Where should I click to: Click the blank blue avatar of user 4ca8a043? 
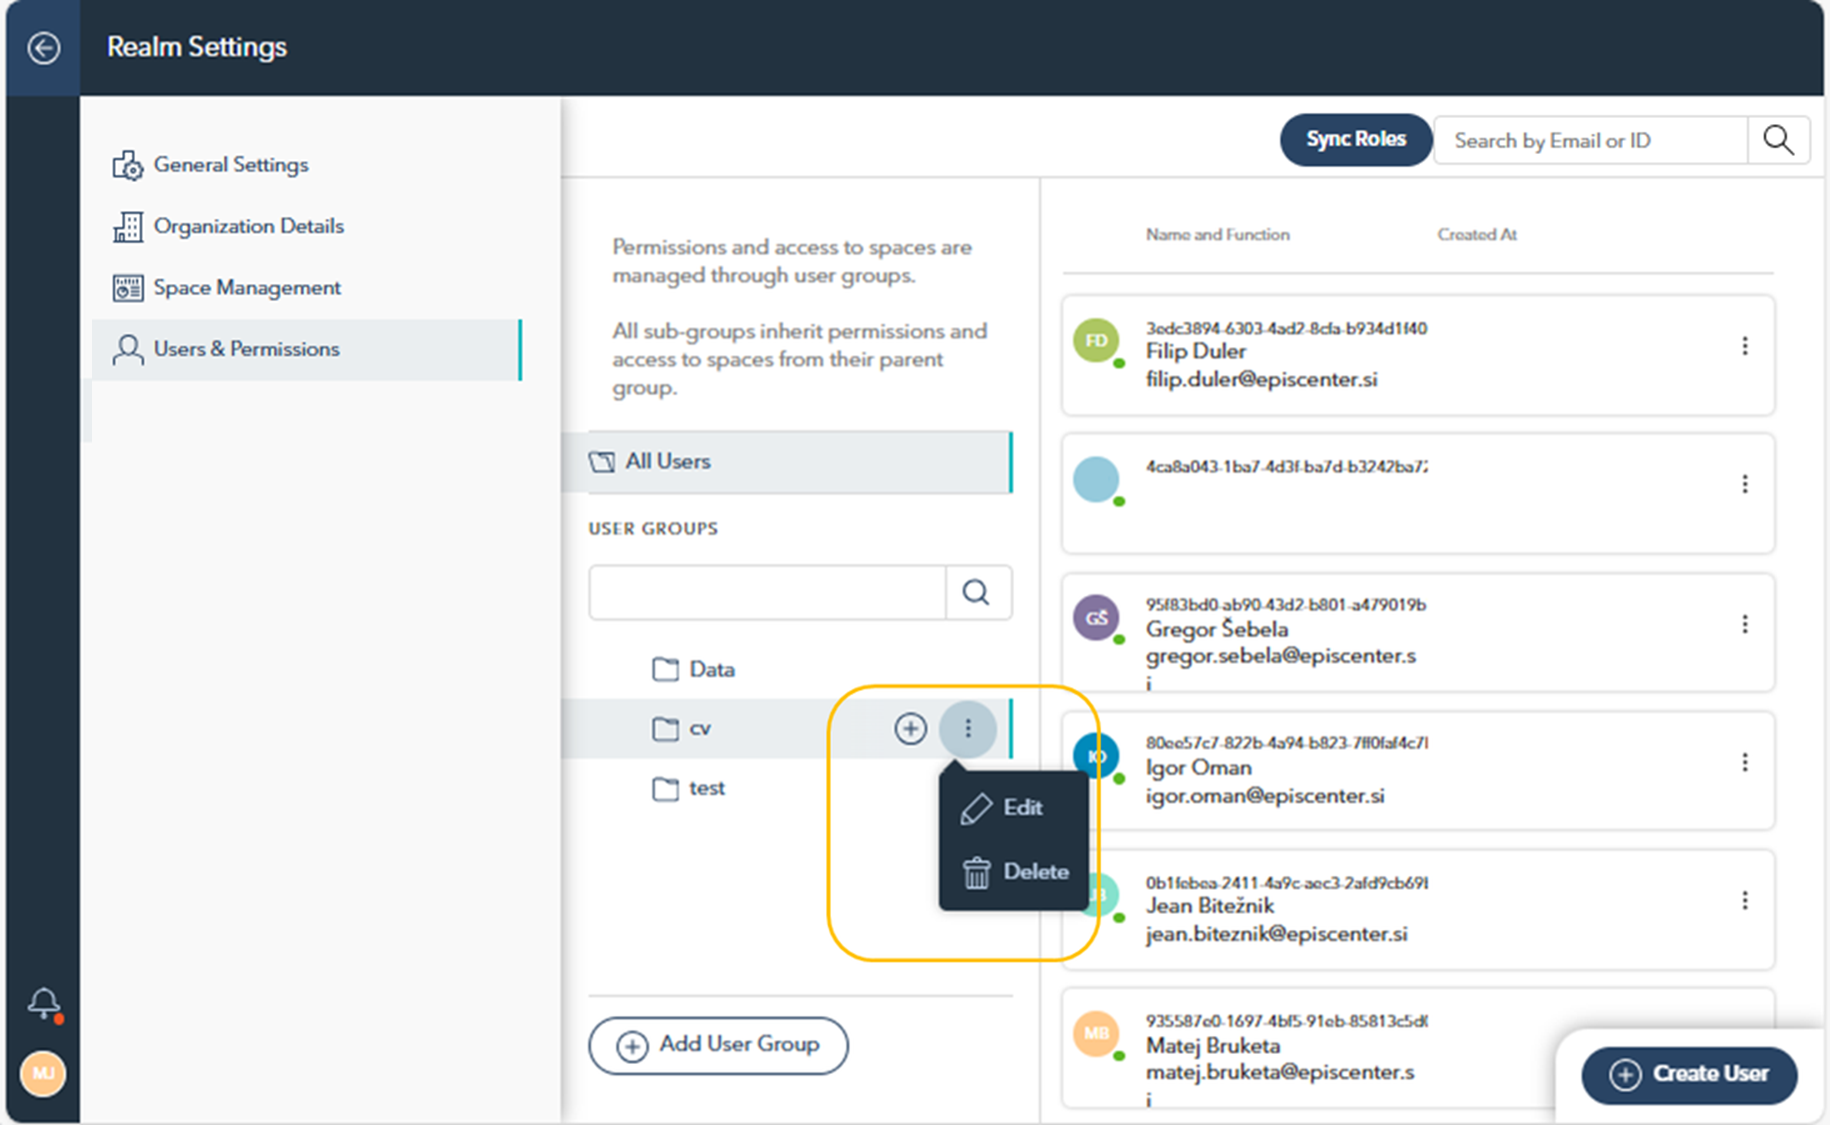(x=1096, y=479)
